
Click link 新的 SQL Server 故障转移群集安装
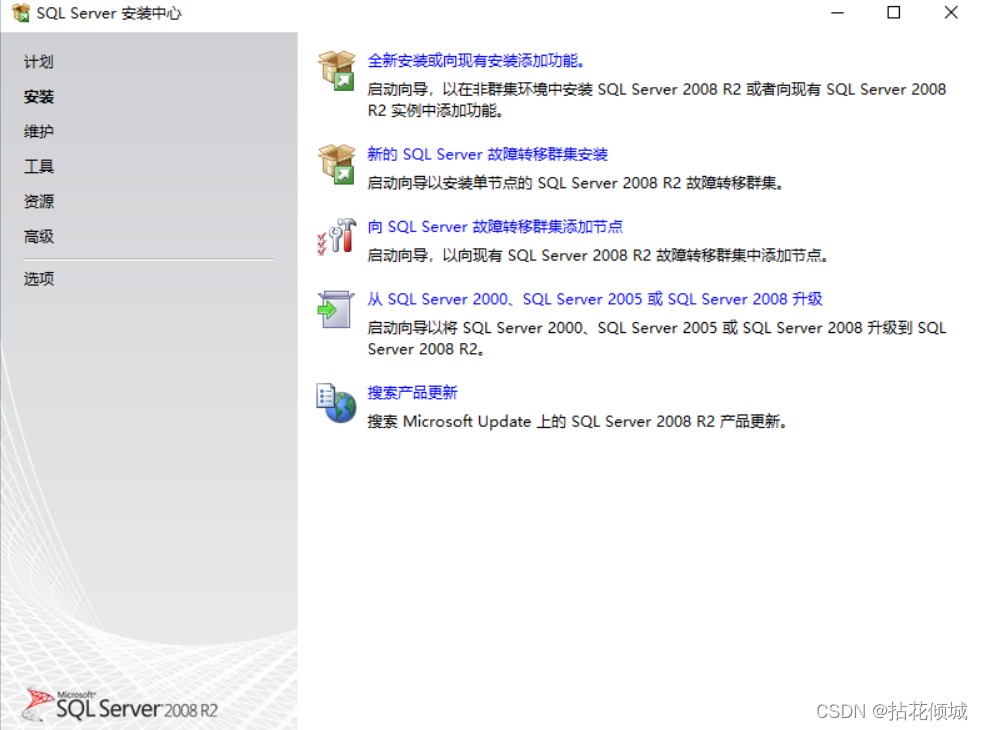(488, 154)
